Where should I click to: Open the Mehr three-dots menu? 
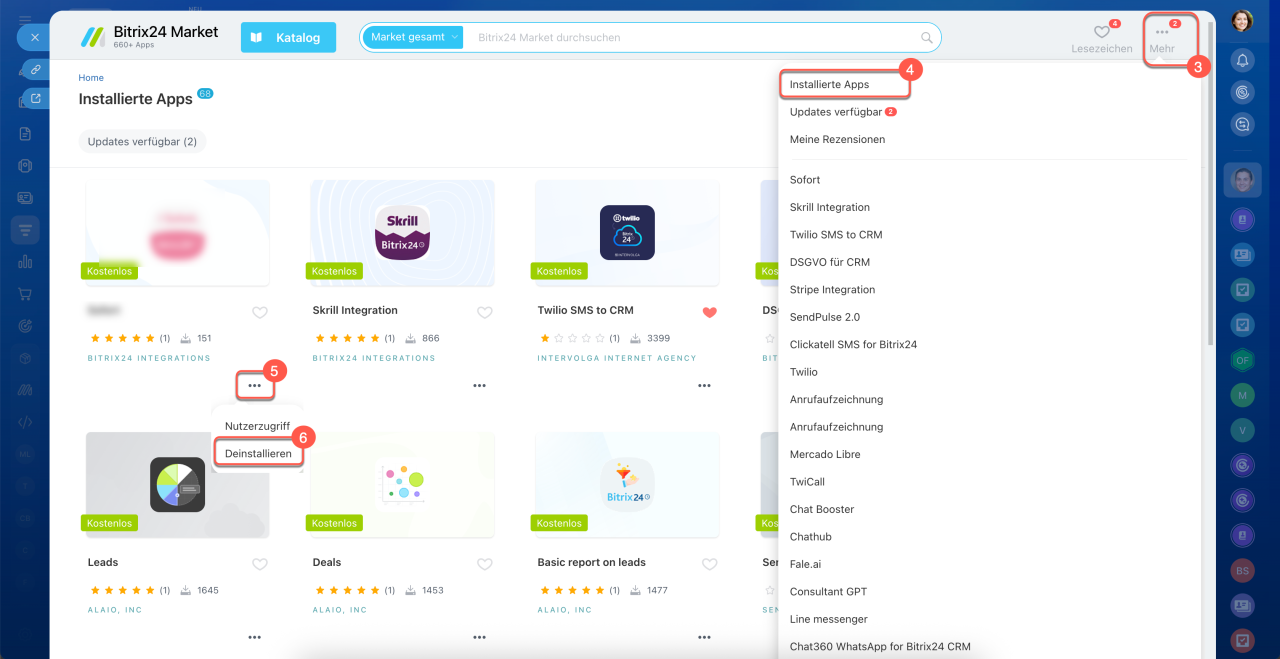[x=1162, y=39]
